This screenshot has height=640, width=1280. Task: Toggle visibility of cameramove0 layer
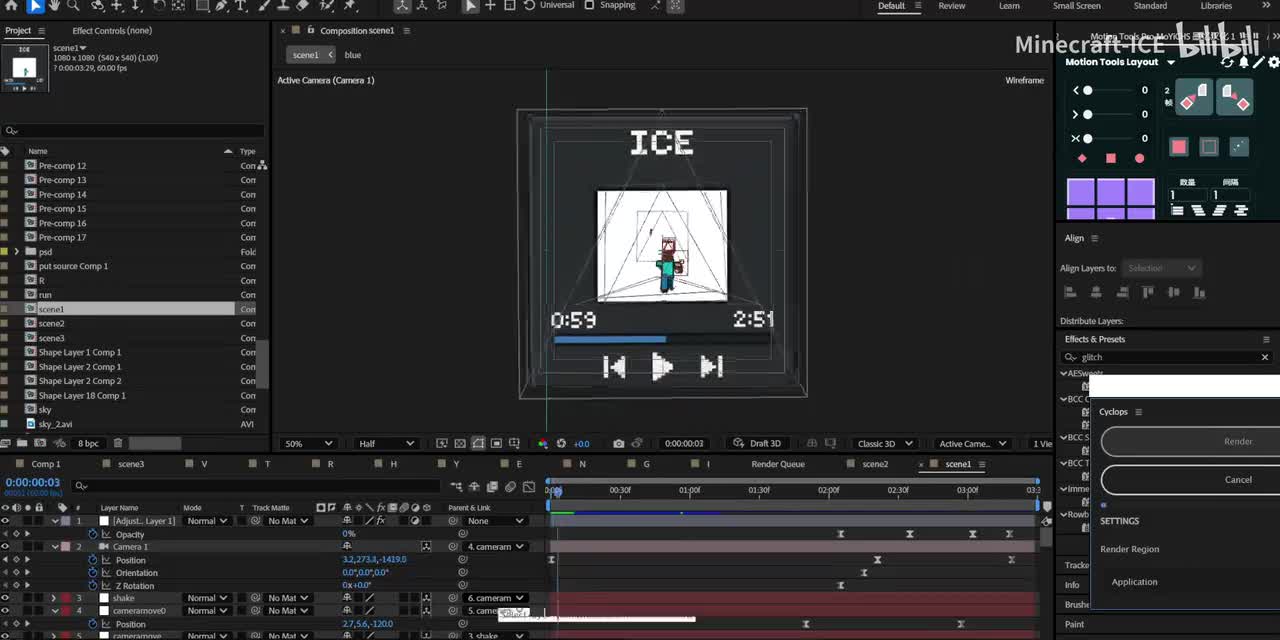click(x=5, y=611)
